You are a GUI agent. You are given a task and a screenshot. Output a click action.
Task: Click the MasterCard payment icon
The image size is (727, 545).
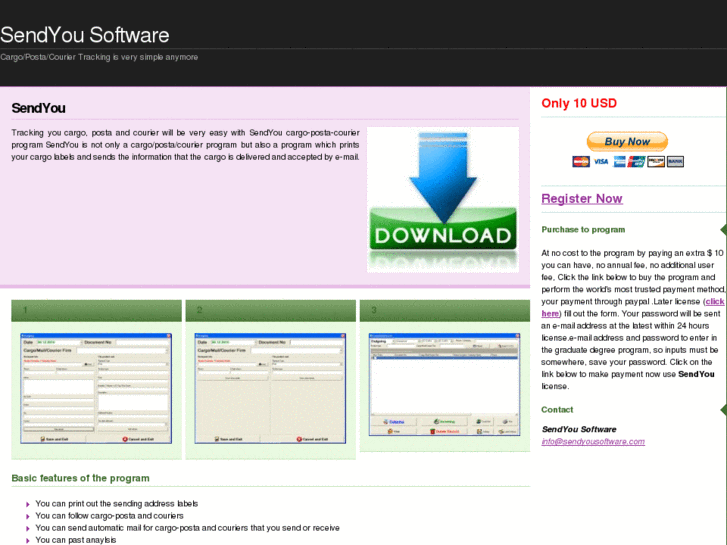coord(580,161)
